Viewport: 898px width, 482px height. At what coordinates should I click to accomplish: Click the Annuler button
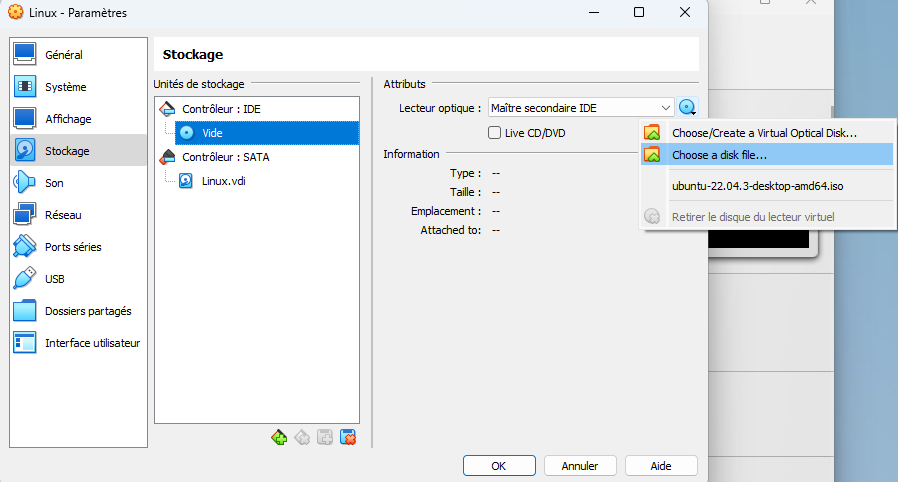(580, 466)
